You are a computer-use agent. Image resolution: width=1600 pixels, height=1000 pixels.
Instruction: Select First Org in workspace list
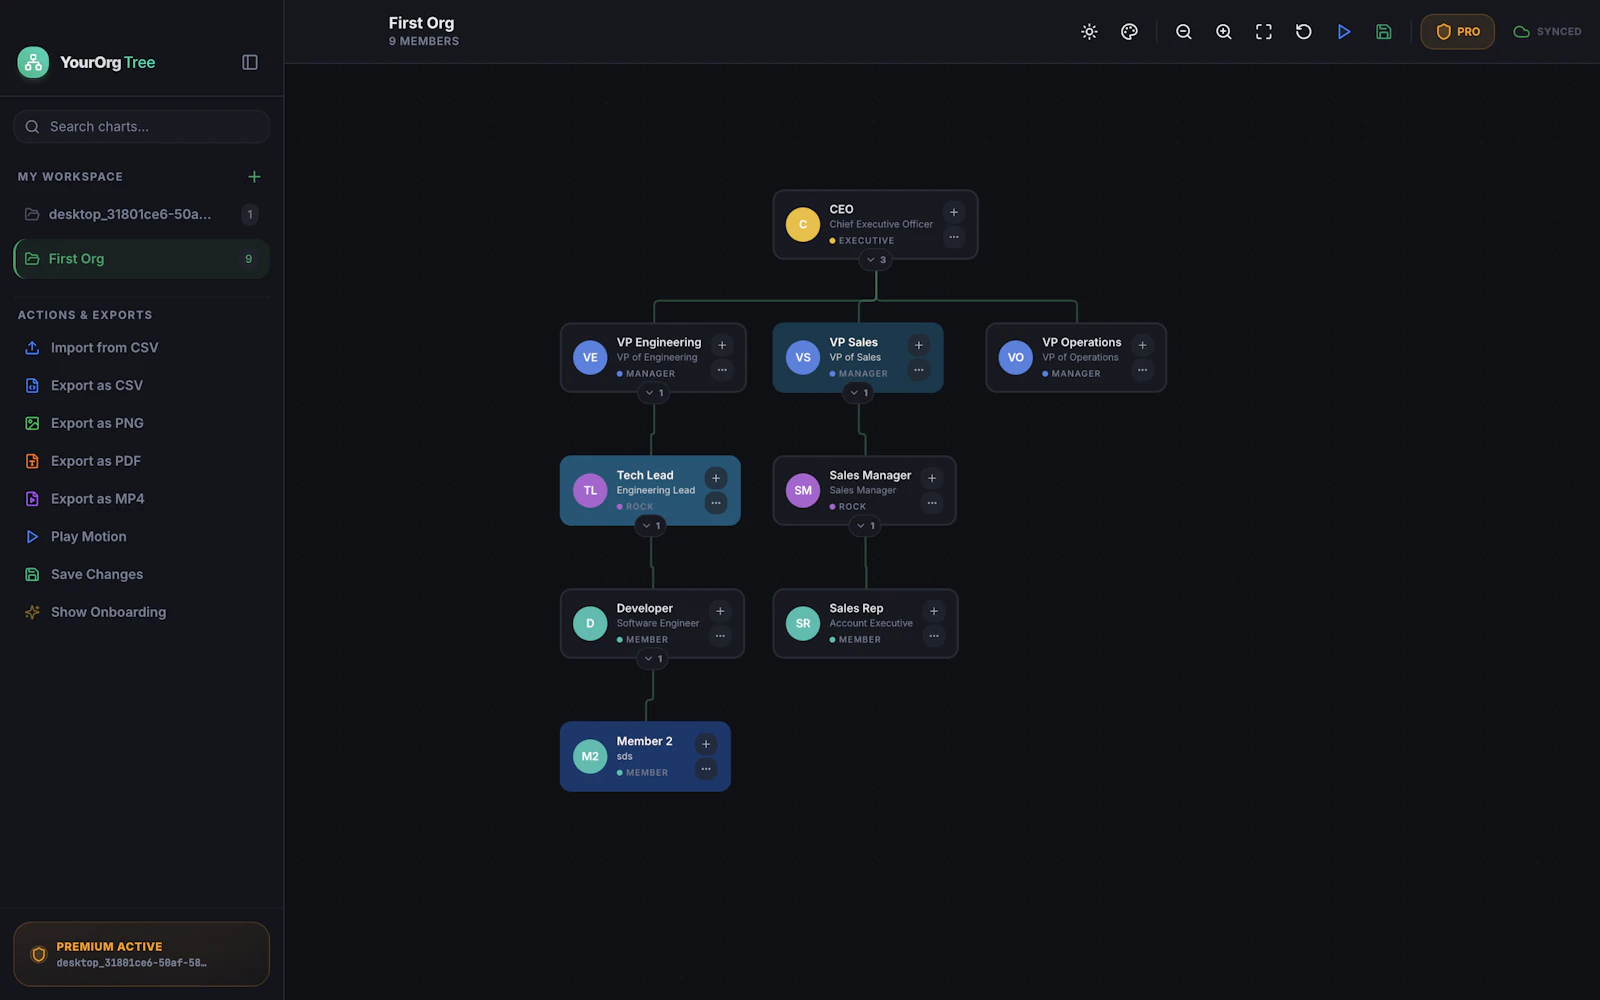coord(141,259)
